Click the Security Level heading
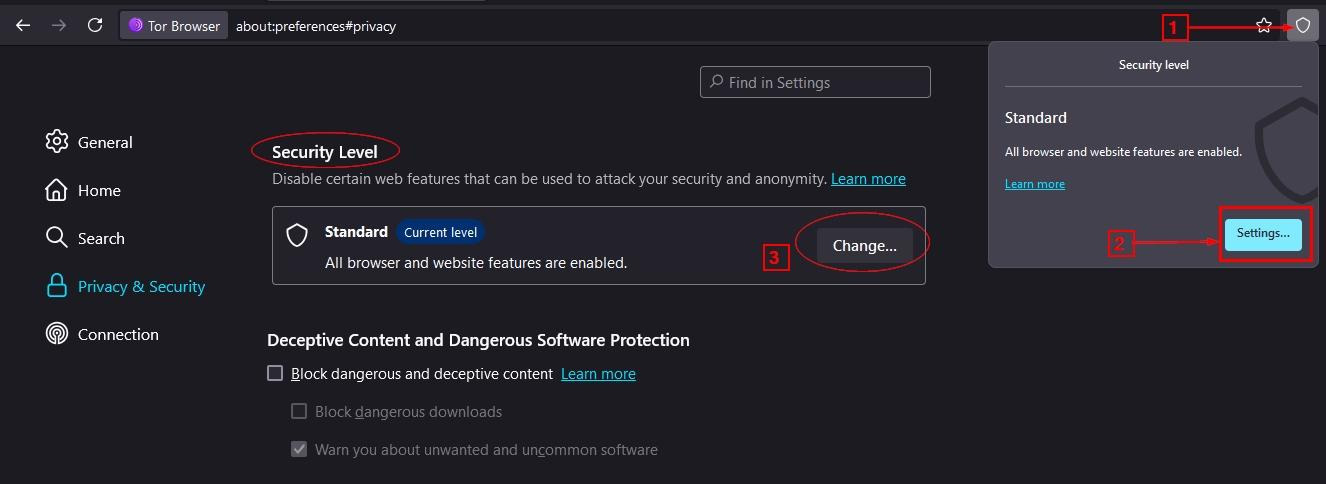Screen dimensions: 1326x484 [x=325, y=152]
